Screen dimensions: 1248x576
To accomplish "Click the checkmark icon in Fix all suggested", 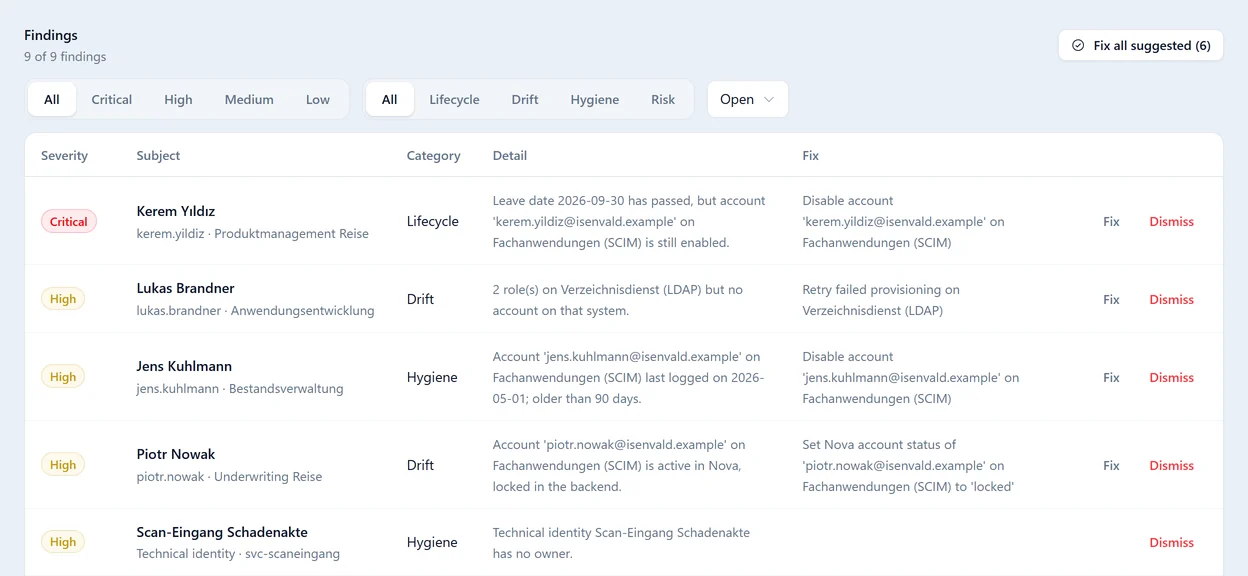I will pos(1077,45).
